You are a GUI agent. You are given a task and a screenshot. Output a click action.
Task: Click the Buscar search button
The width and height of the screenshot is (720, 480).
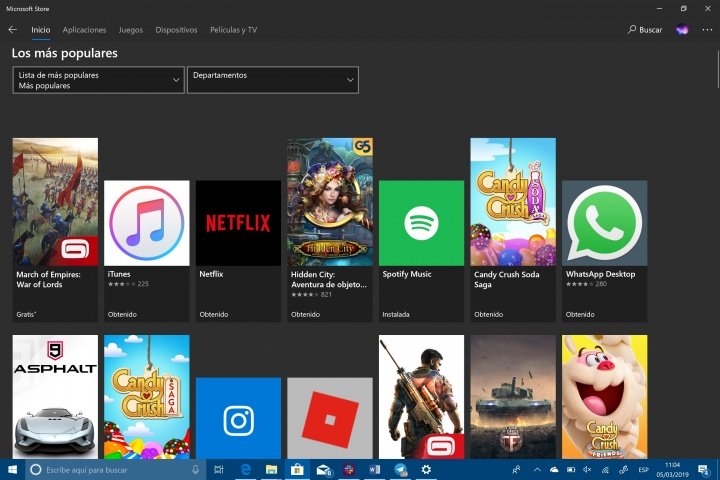(x=645, y=30)
